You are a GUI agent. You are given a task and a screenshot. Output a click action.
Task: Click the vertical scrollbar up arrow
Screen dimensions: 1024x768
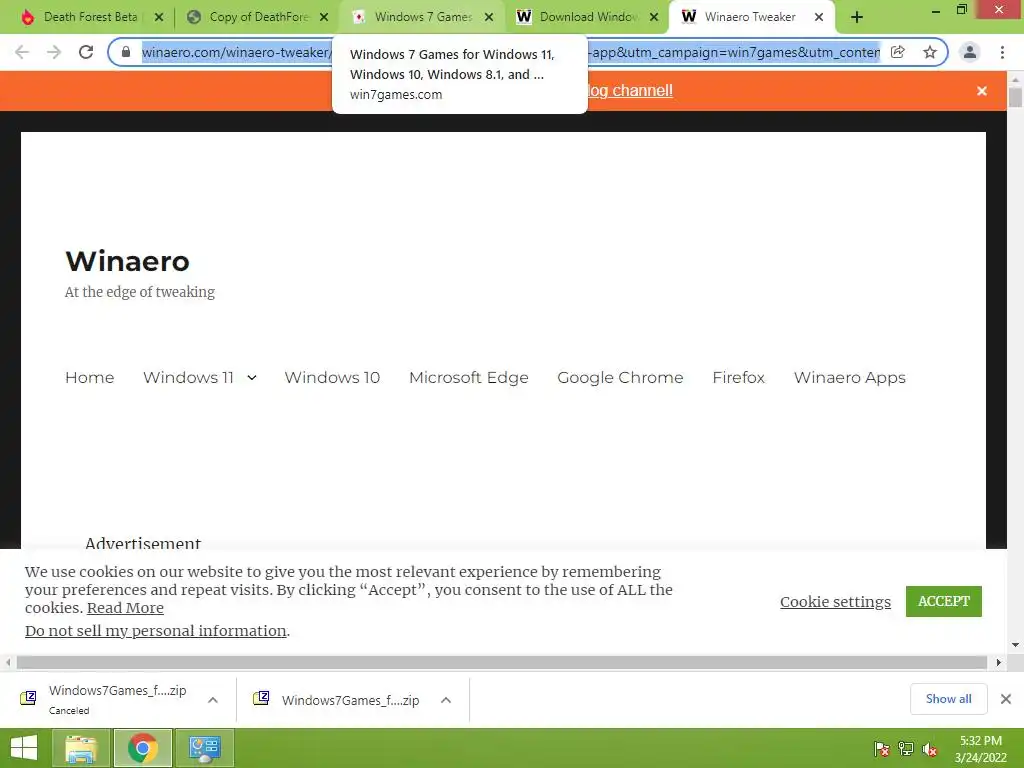click(x=1016, y=80)
